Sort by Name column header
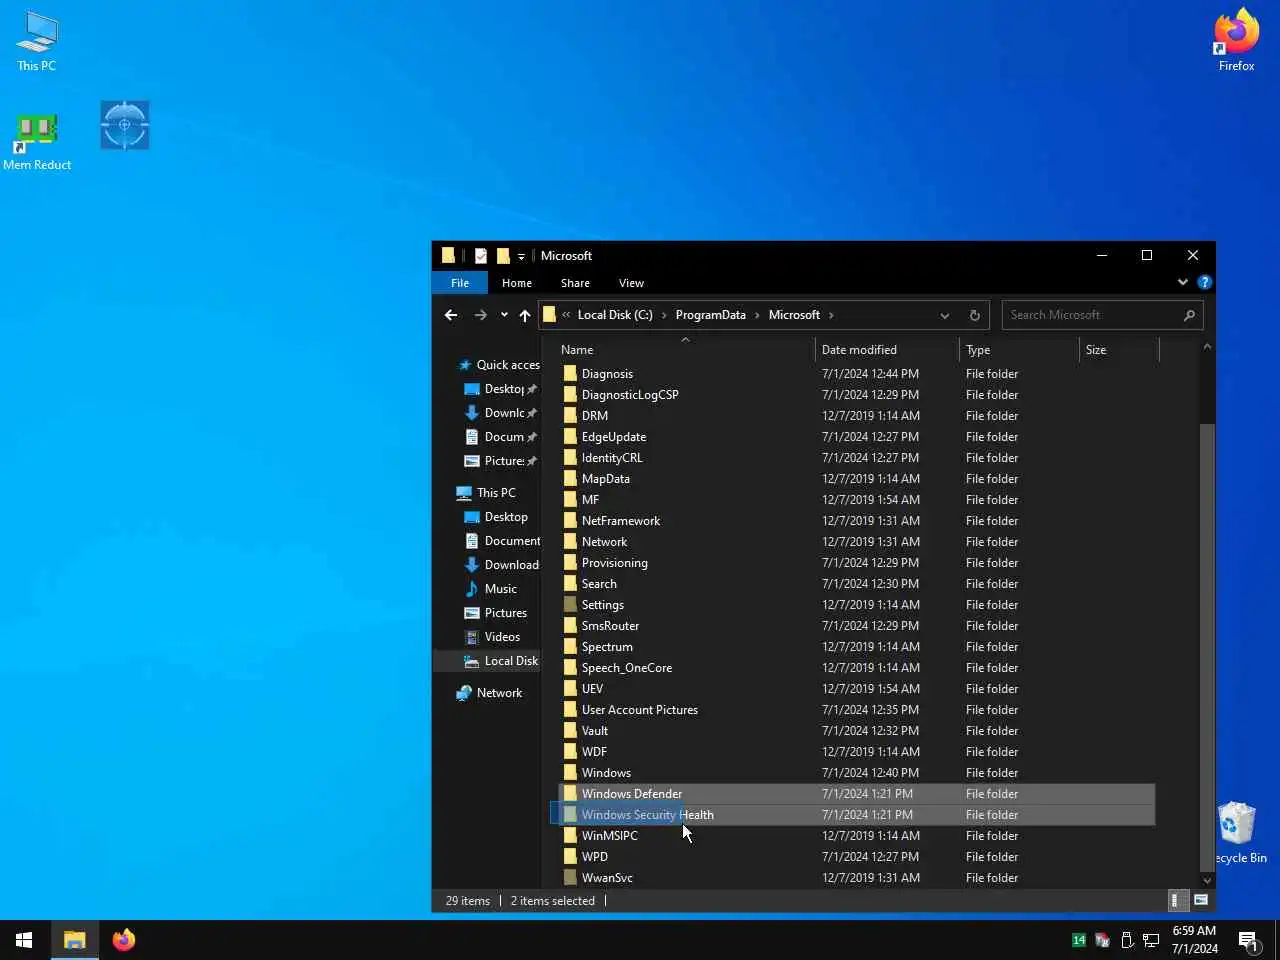This screenshot has height=960, width=1280. click(x=686, y=350)
